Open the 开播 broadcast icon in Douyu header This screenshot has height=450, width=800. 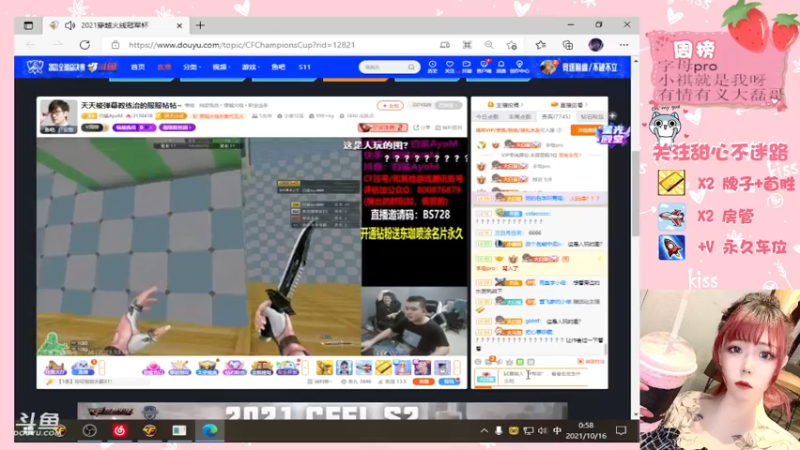(x=466, y=67)
